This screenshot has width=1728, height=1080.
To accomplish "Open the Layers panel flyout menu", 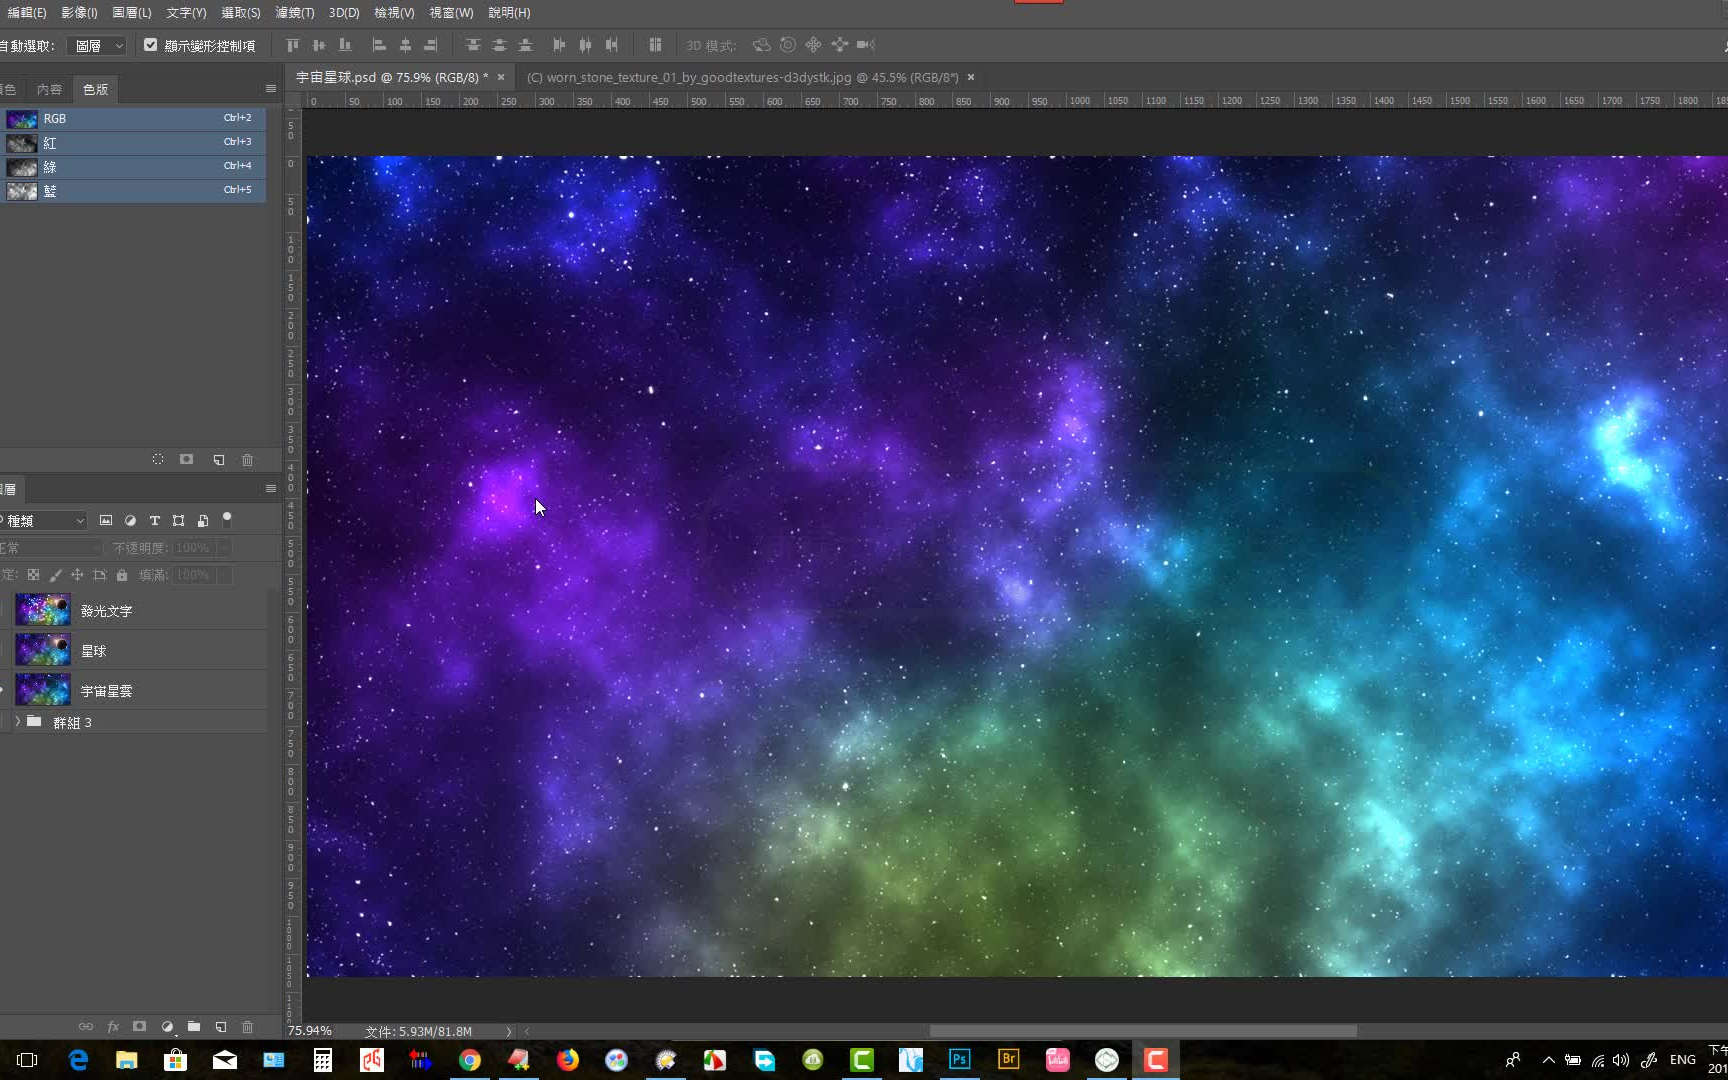I will [x=270, y=489].
